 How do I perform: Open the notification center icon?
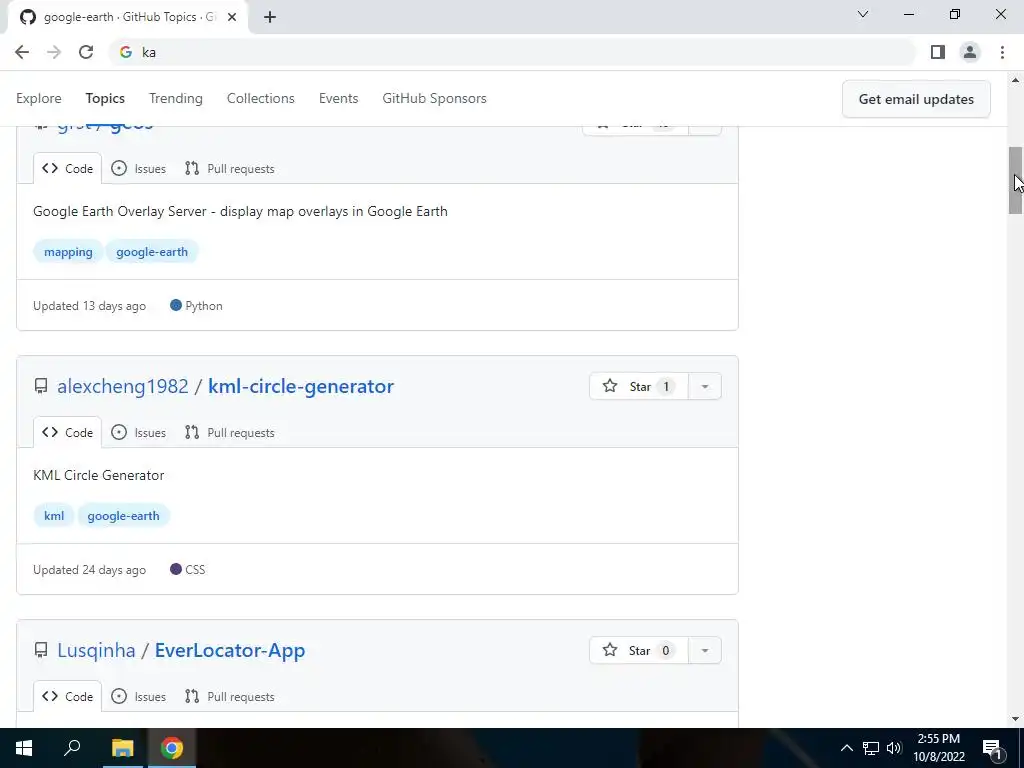pos(992,748)
